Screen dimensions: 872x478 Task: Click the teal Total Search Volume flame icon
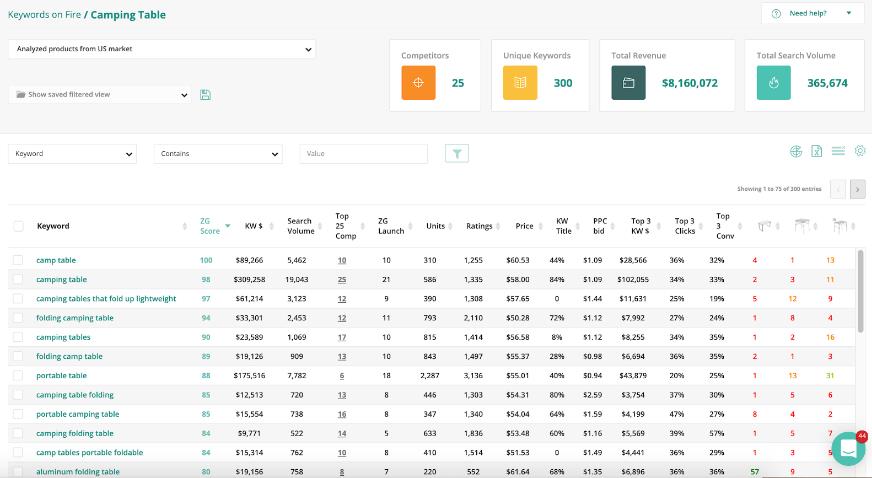click(x=774, y=83)
